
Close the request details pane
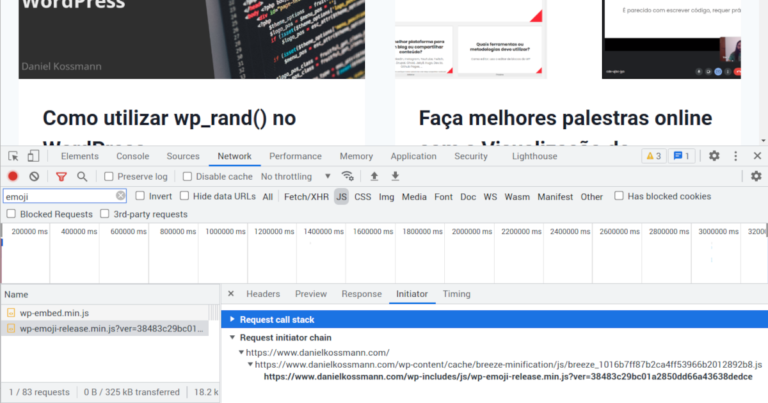(x=231, y=294)
